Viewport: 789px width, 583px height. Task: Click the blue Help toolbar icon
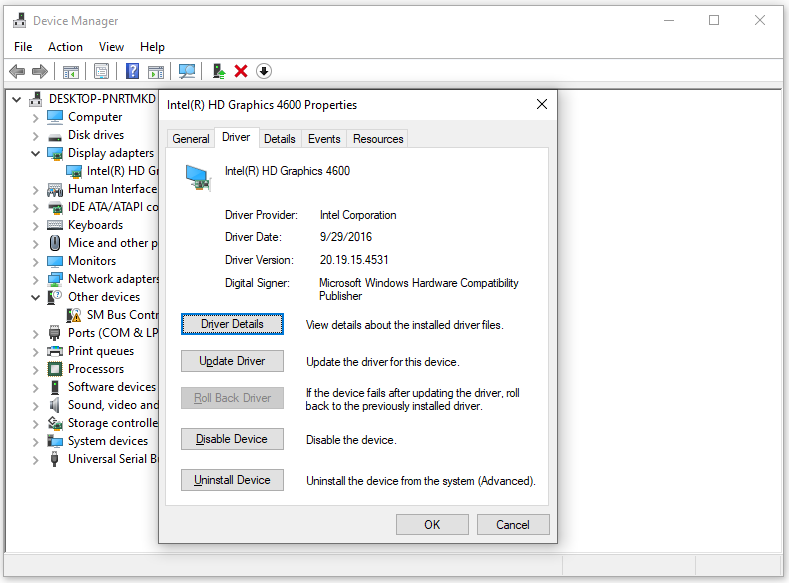132,71
